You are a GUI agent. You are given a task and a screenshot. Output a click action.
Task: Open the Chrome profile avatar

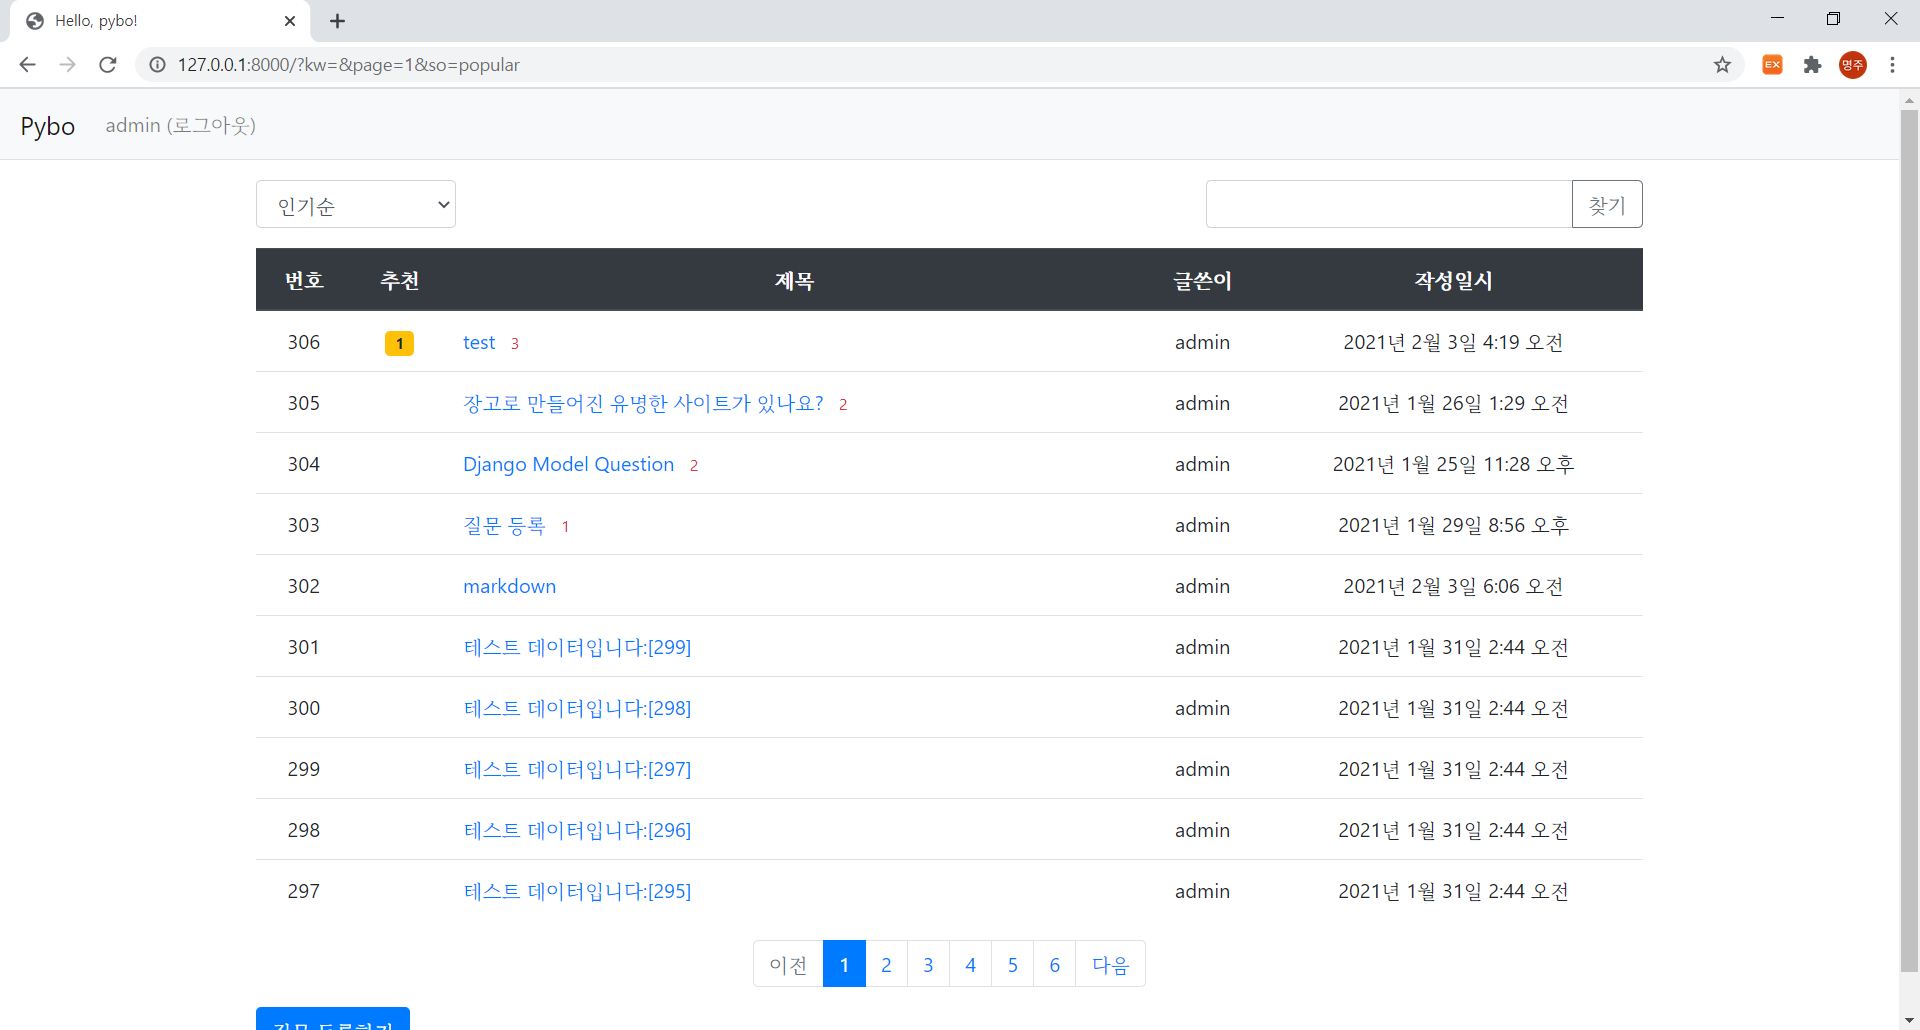tap(1853, 64)
